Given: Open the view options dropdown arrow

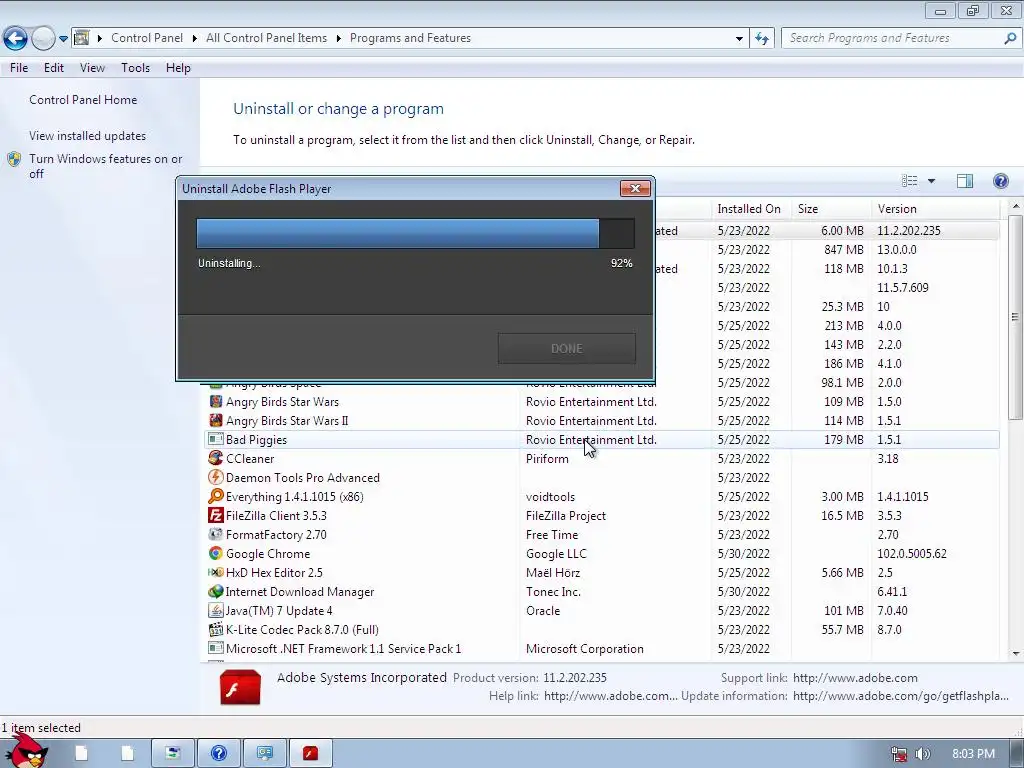Looking at the screenshot, I should tap(931, 181).
